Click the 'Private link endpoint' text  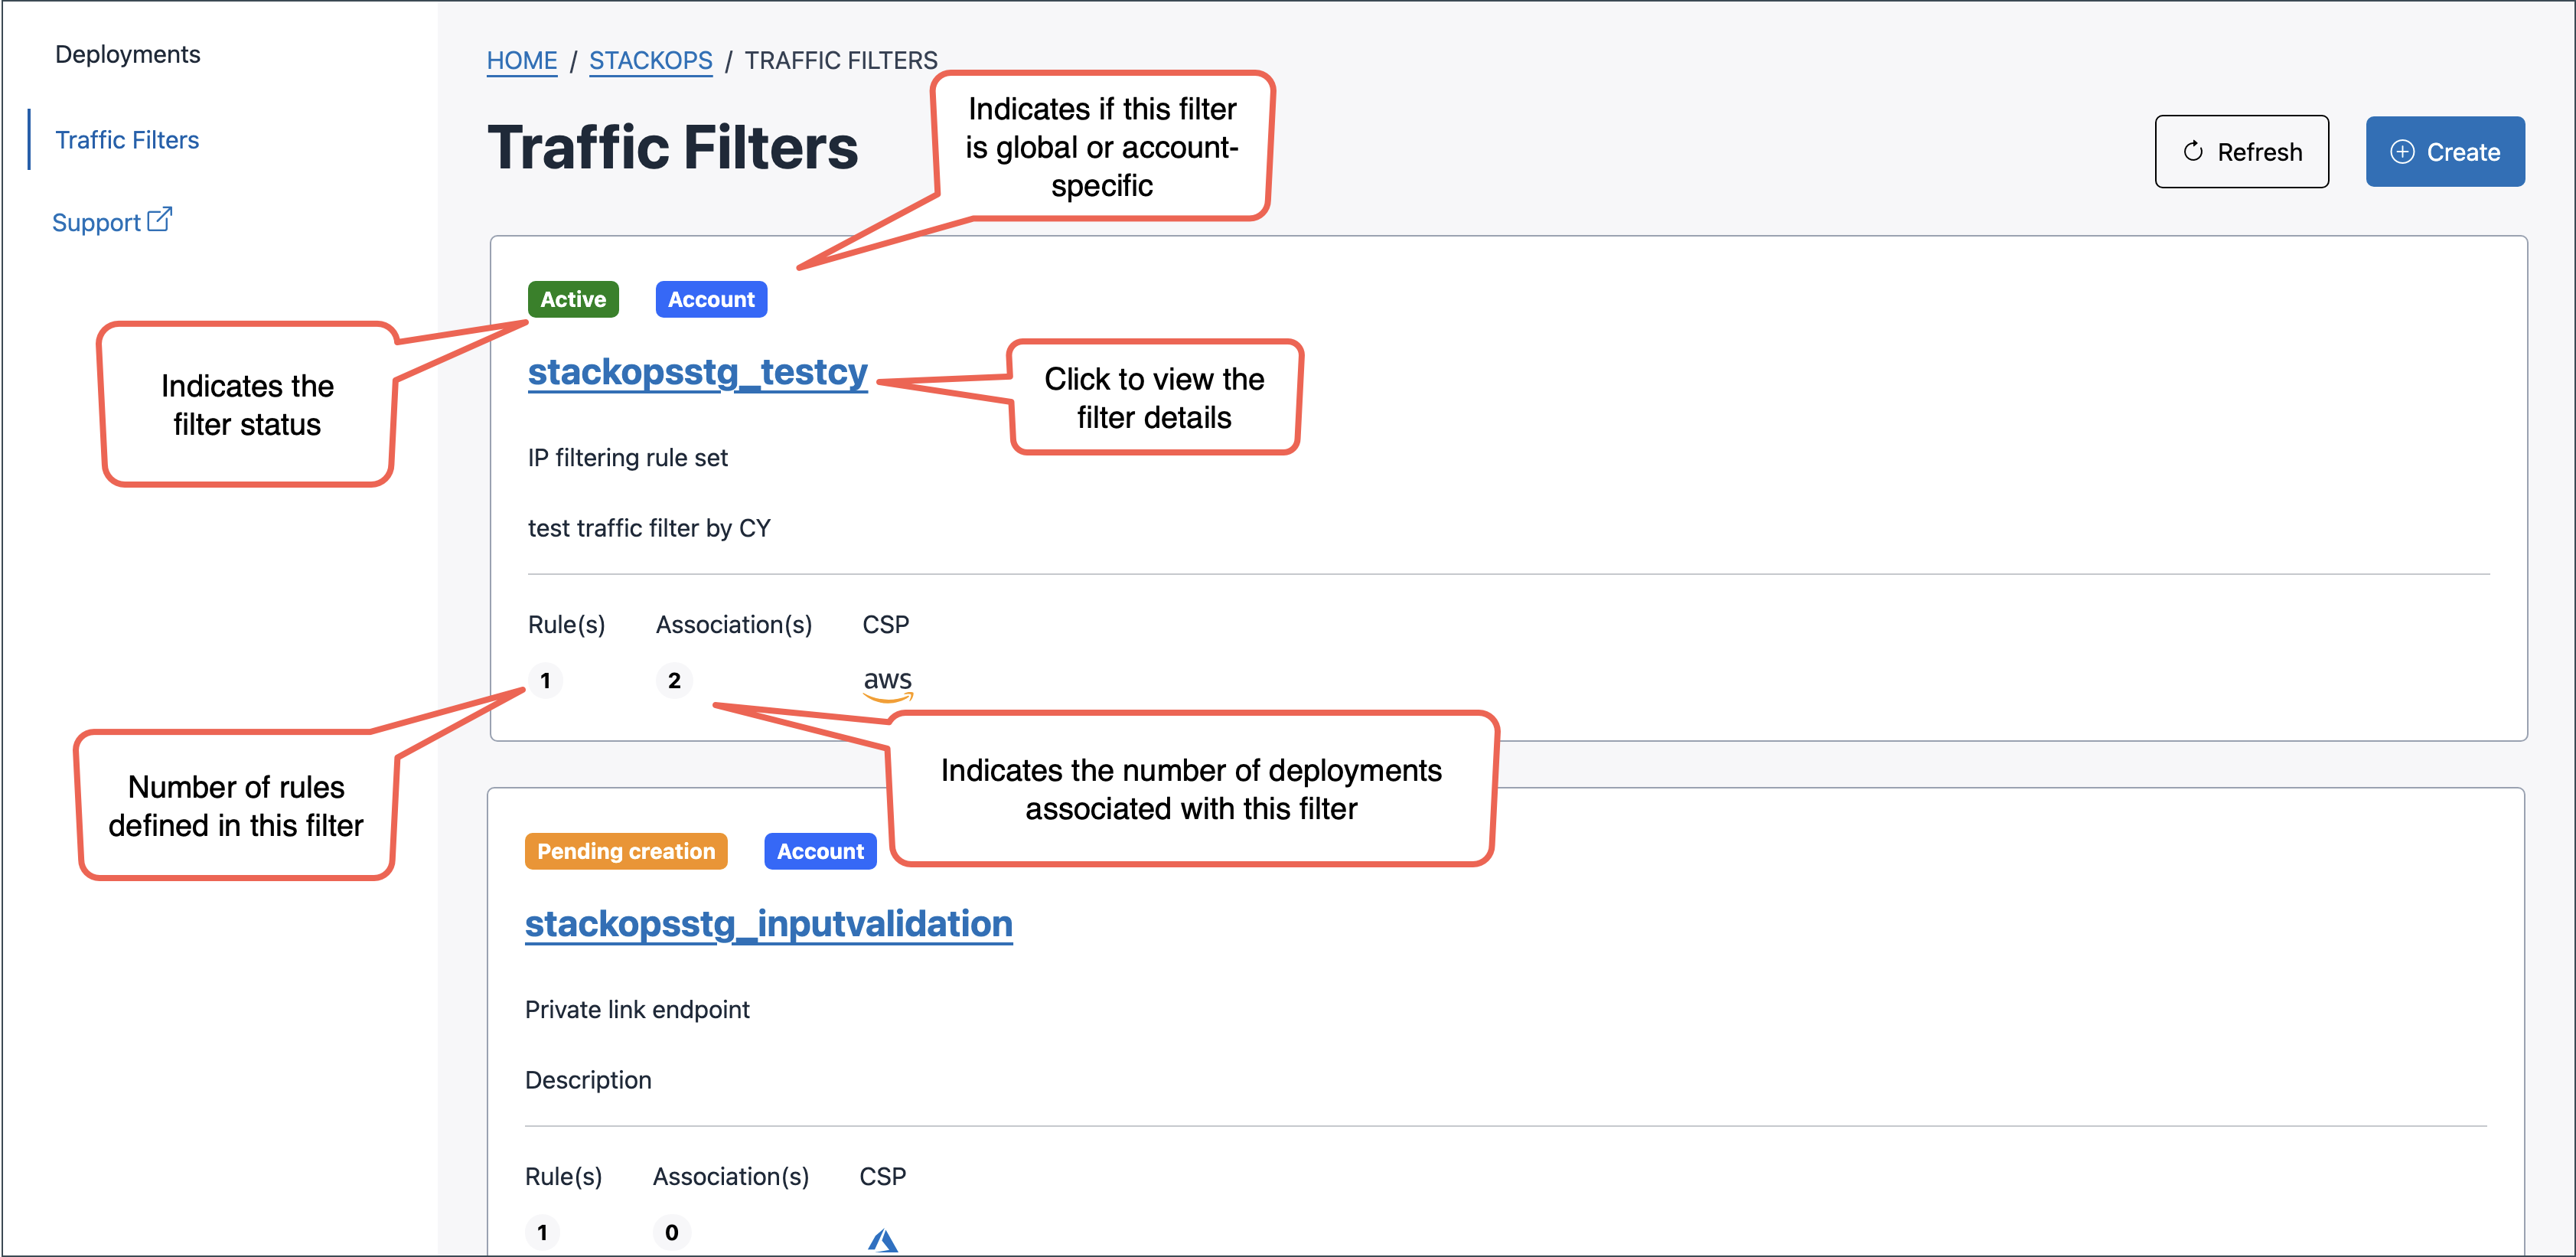click(637, 1010)
